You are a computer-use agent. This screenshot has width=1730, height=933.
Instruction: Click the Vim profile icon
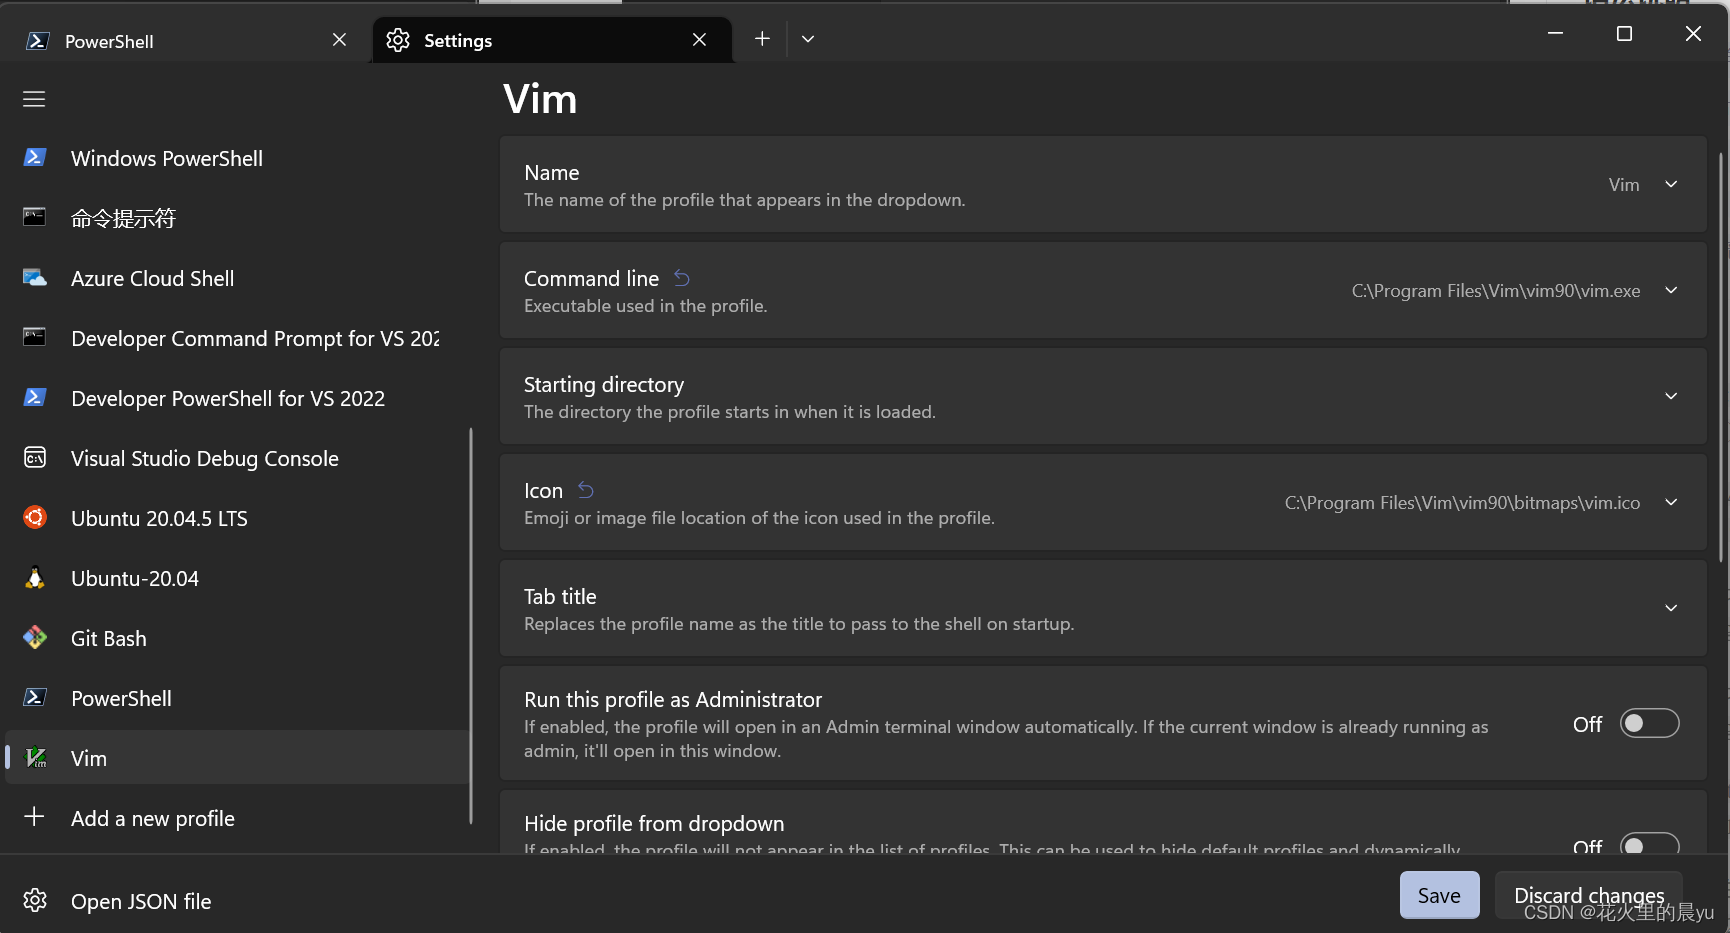35,757
